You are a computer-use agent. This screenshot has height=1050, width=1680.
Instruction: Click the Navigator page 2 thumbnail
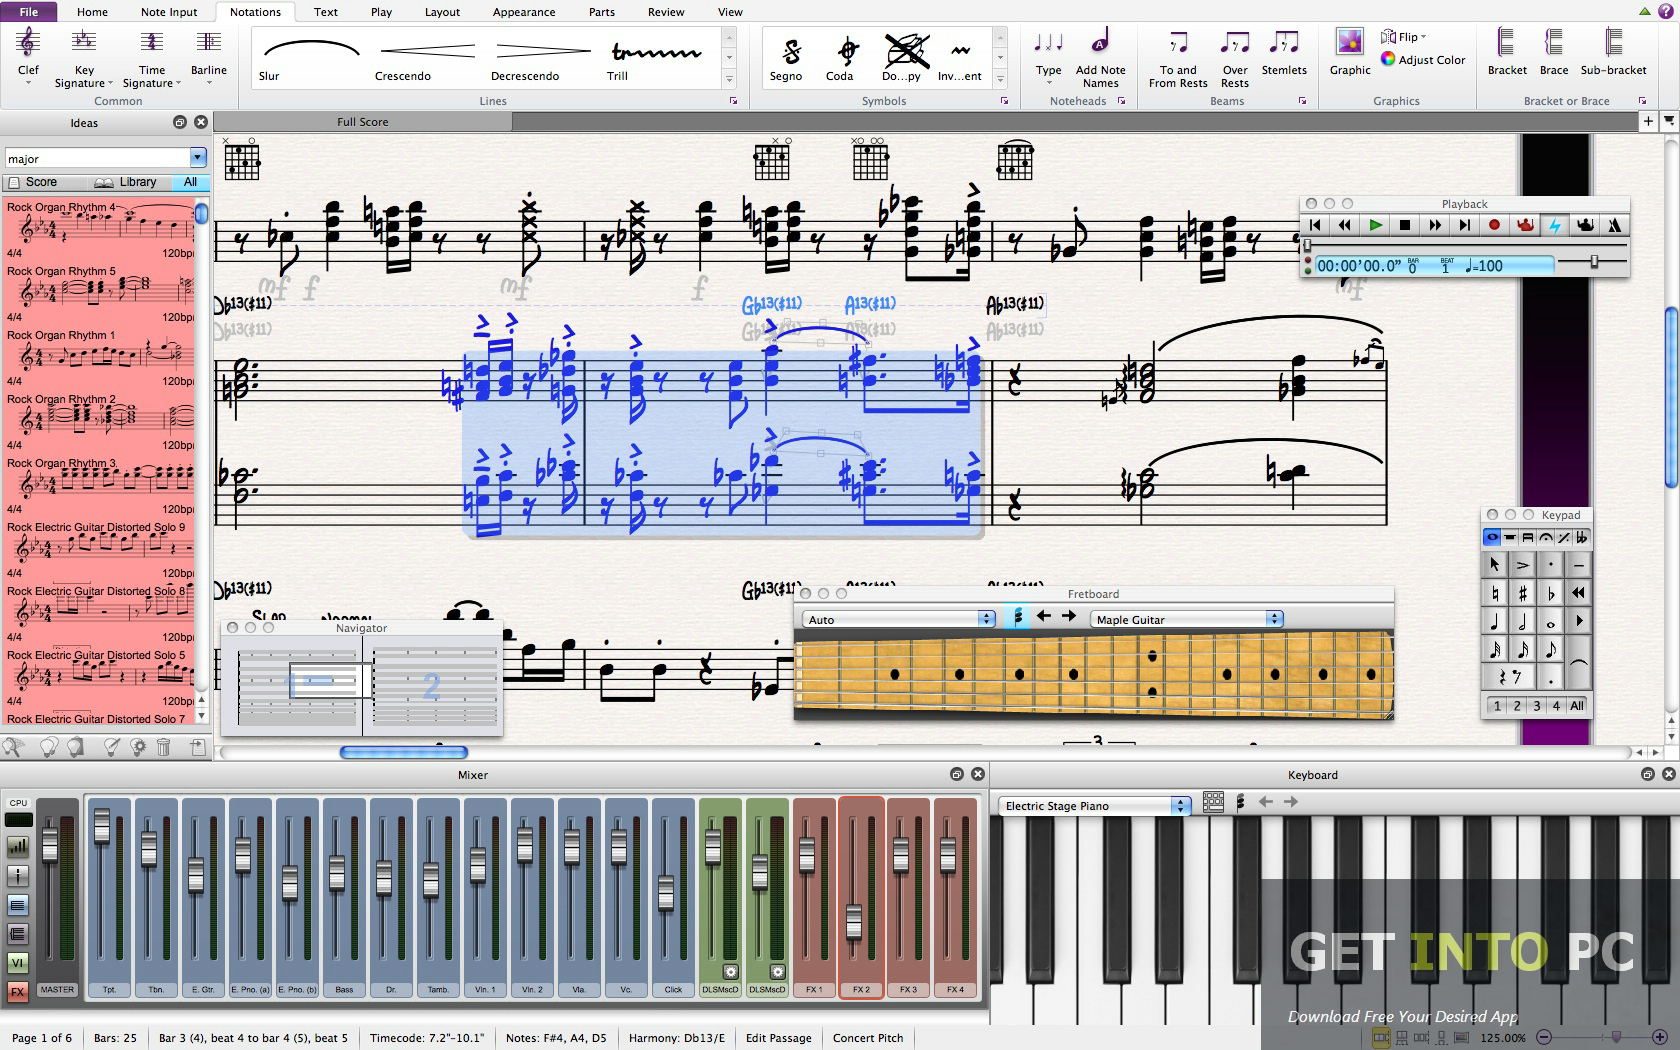432,686
